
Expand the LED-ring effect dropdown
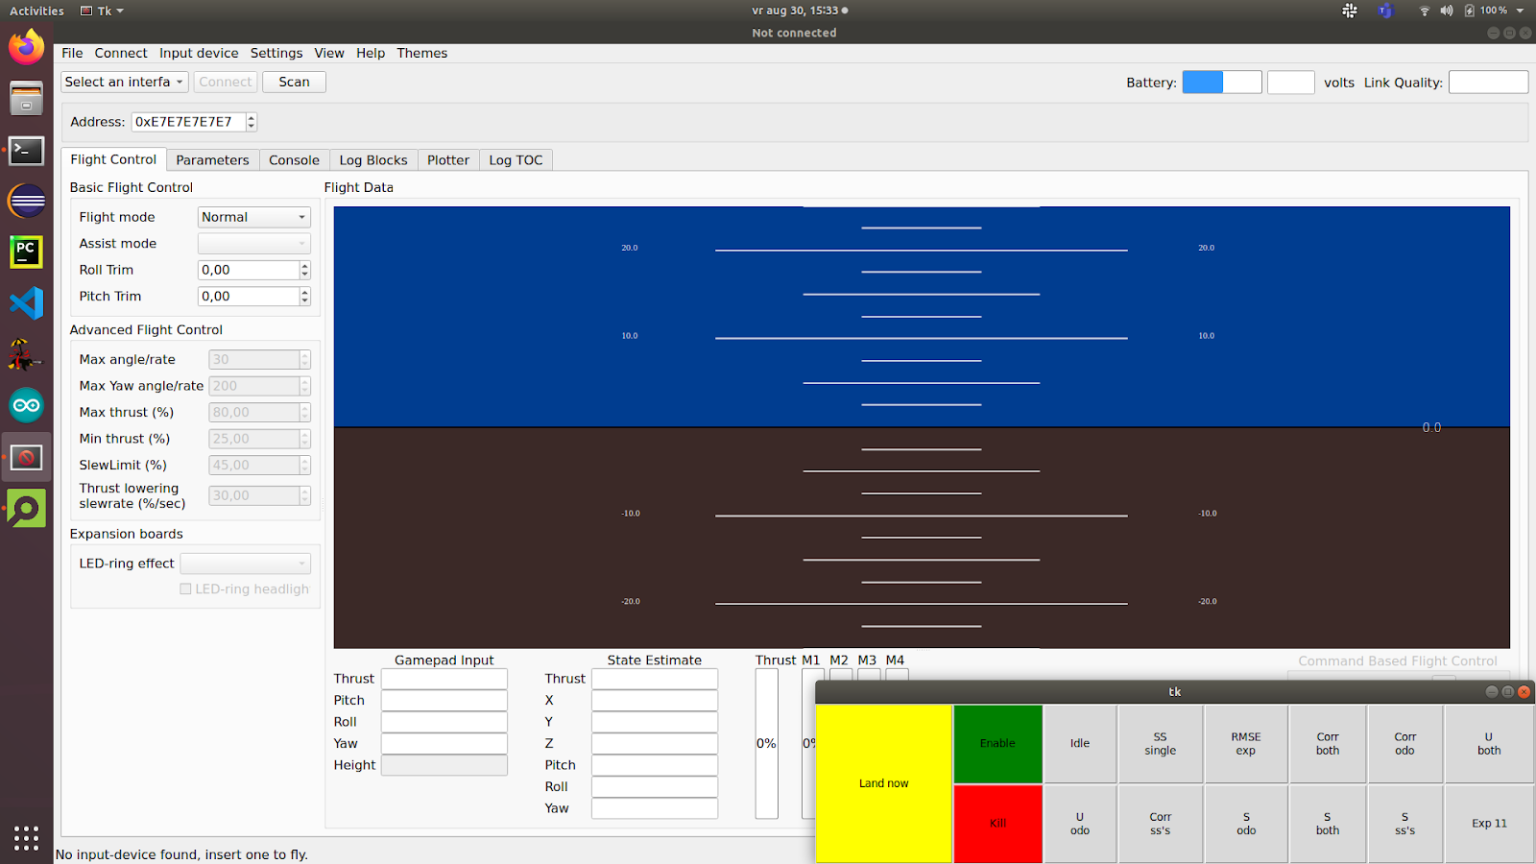pos(245,564)
